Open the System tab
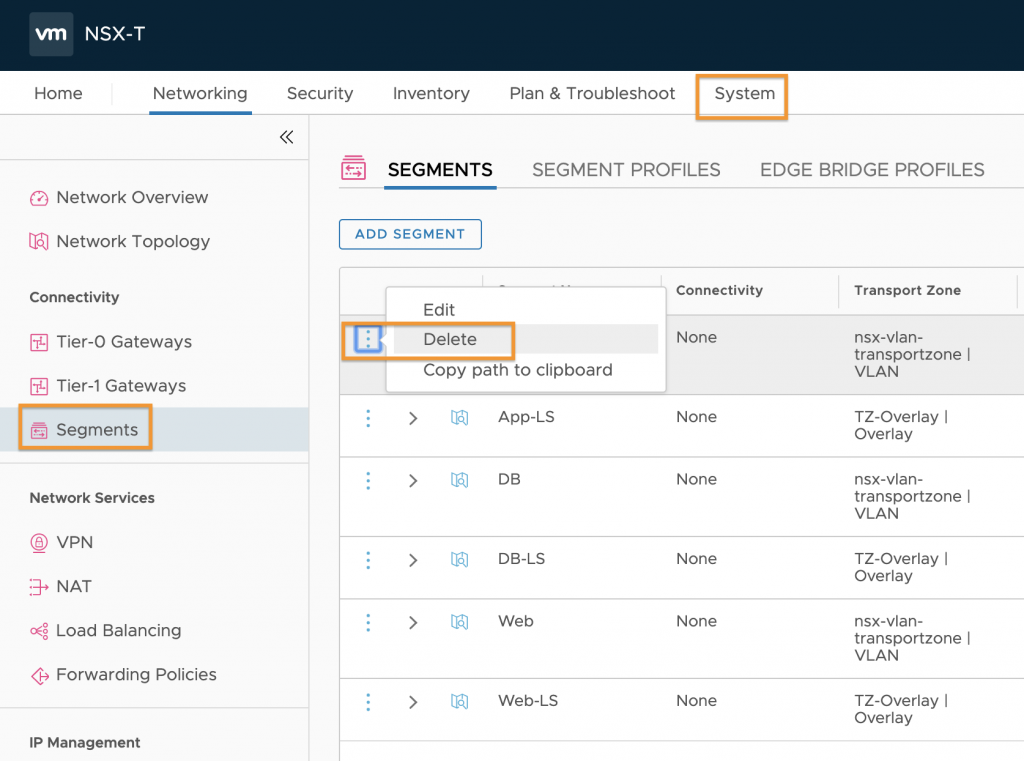The height and width of the screenshot is (761, 1024). (x=744, y=93)
